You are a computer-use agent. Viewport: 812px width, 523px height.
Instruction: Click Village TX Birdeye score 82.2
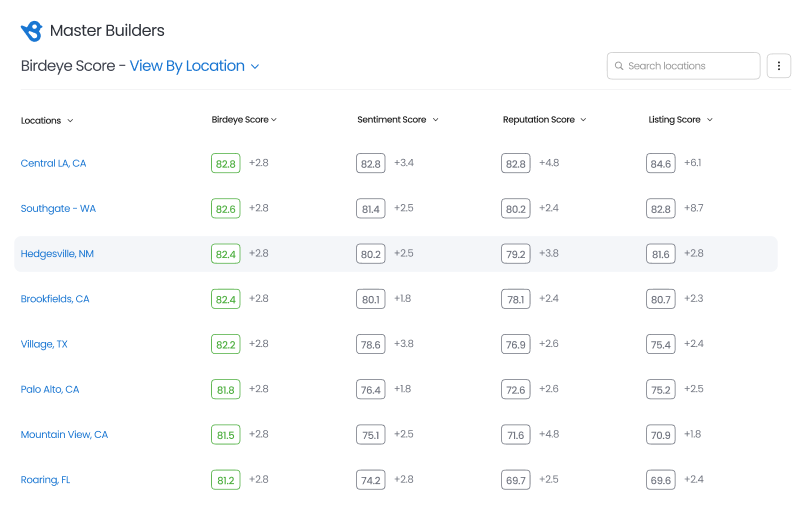coord(226,344)
